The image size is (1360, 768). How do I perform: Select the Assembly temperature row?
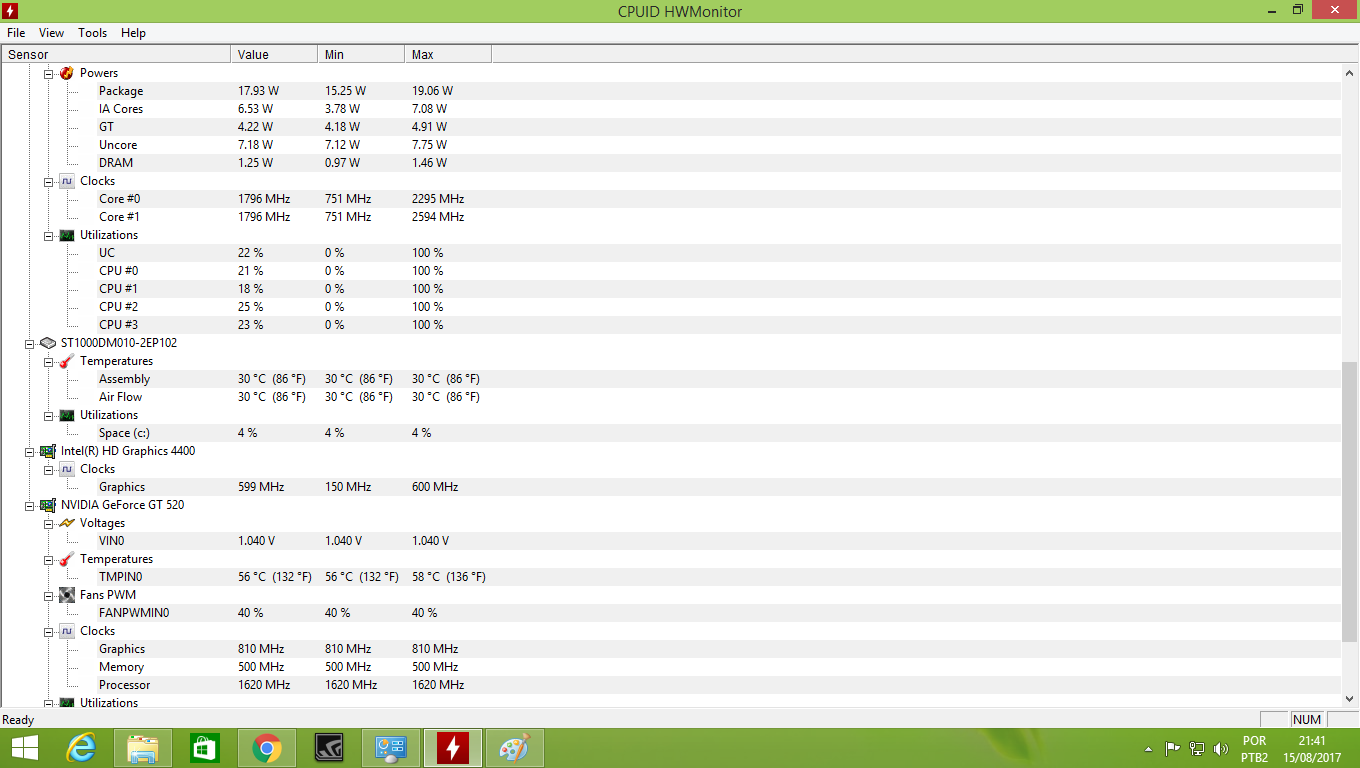tap(670, 379)
